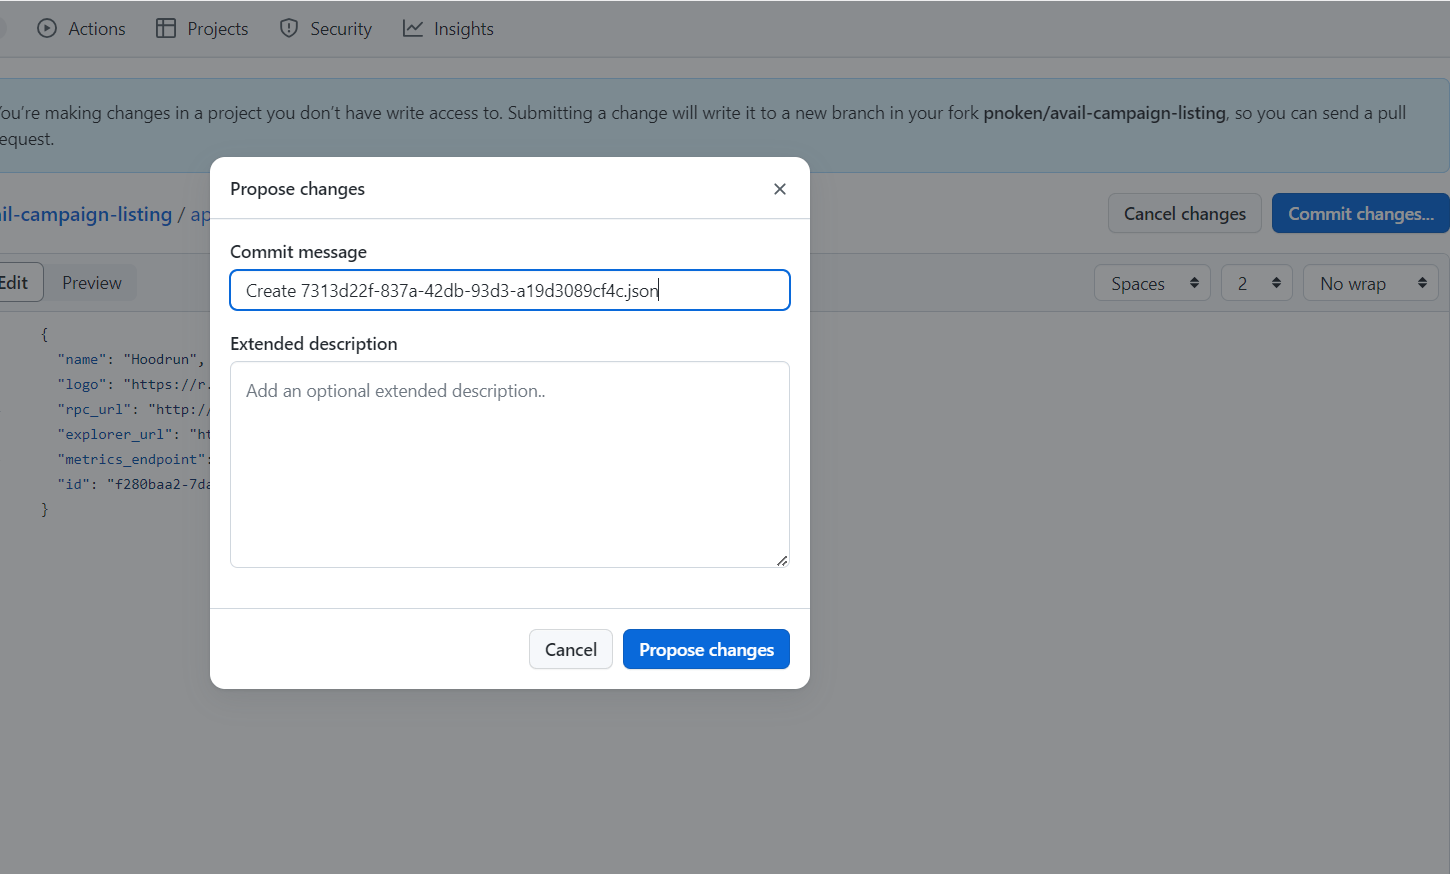1450x874 pixels.
Task: Click the "name": "Hoodrun" line
Action: pyautogui.click(x=131, y=359)
